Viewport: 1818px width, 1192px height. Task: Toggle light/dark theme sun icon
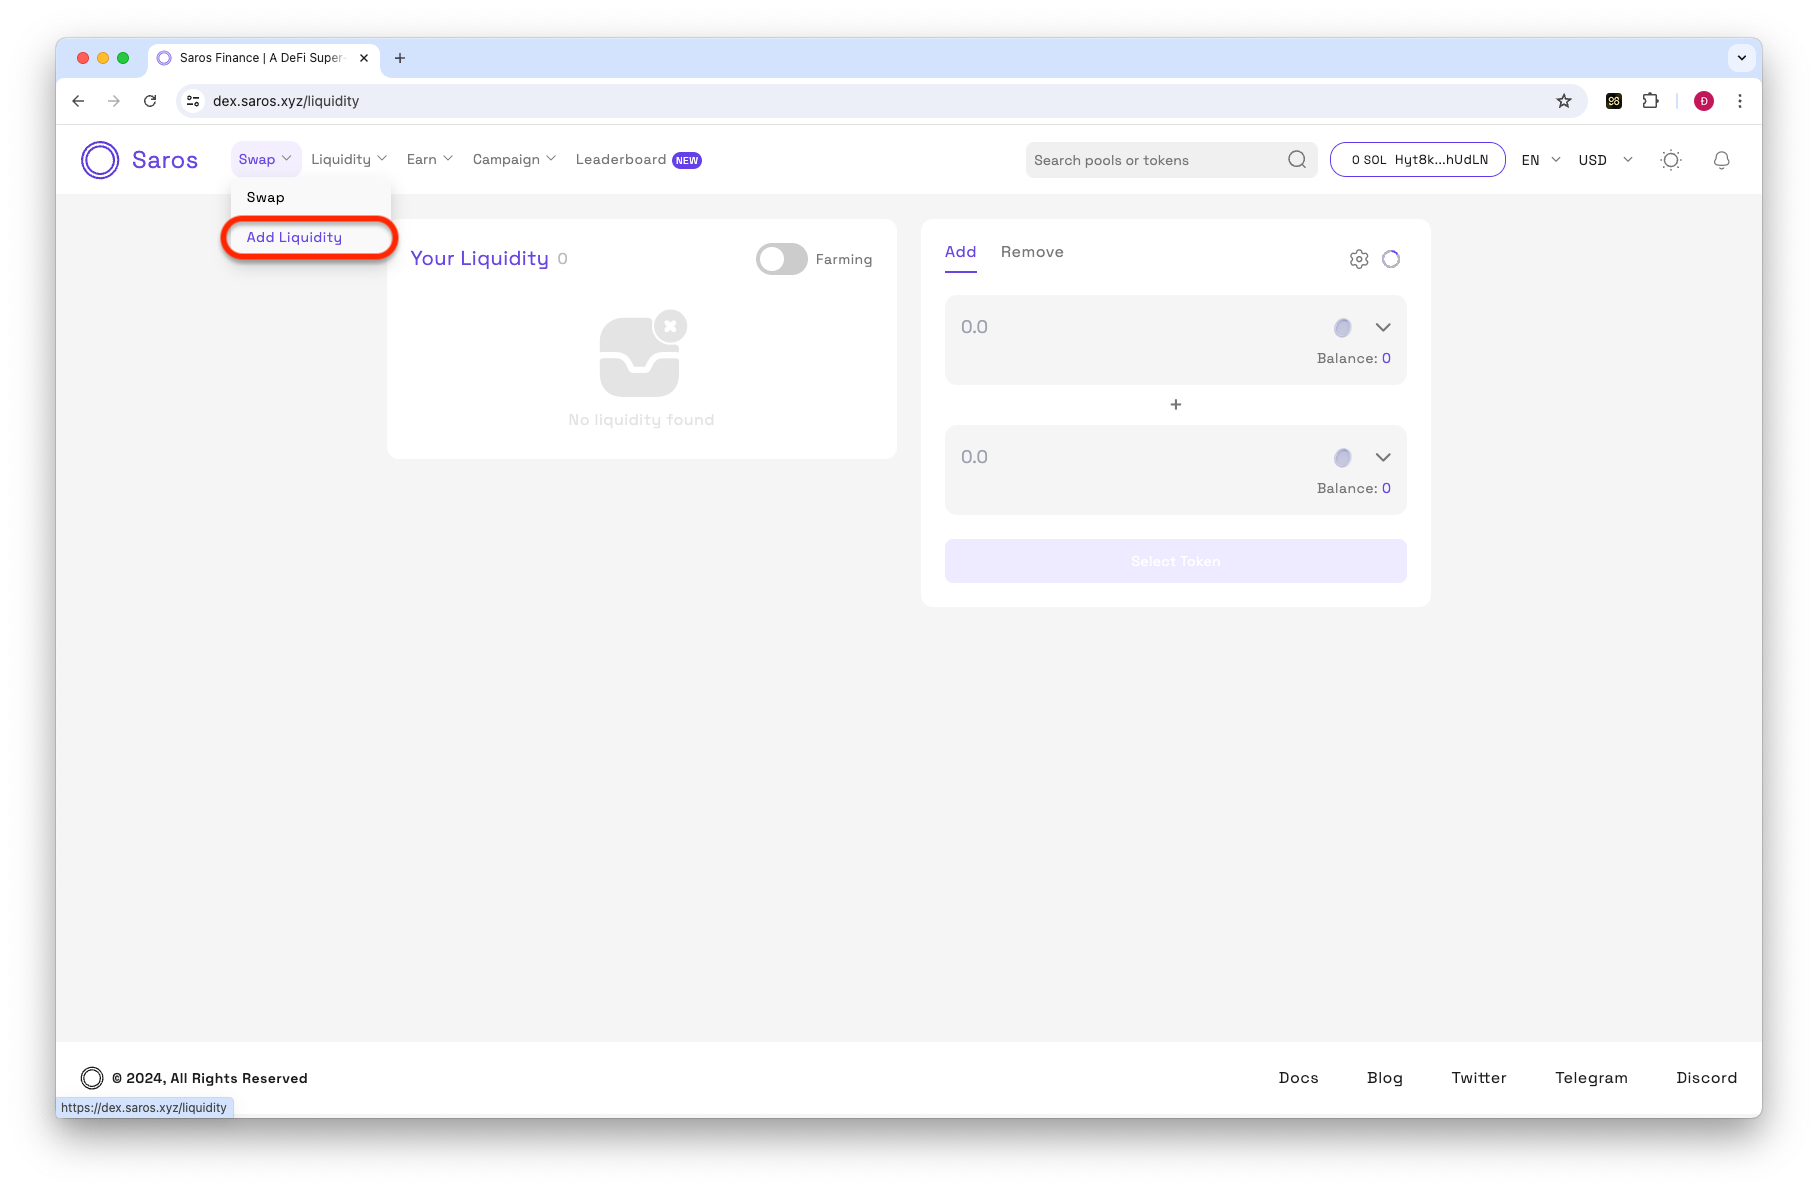click(1670, 160)
